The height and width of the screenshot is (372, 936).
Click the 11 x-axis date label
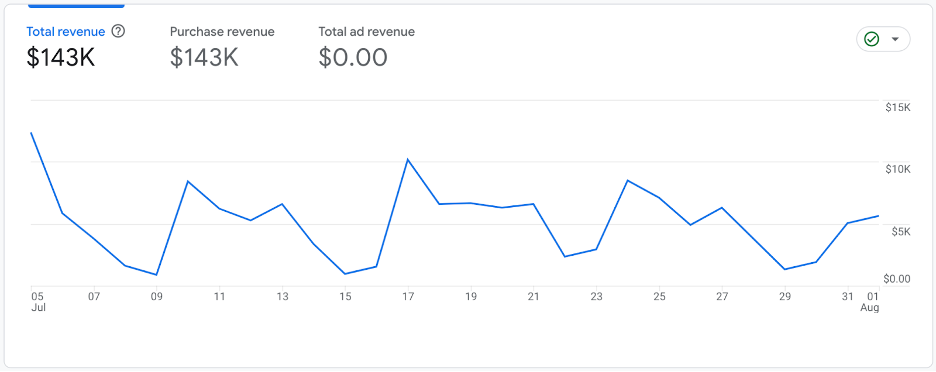(x=220, y=296)
